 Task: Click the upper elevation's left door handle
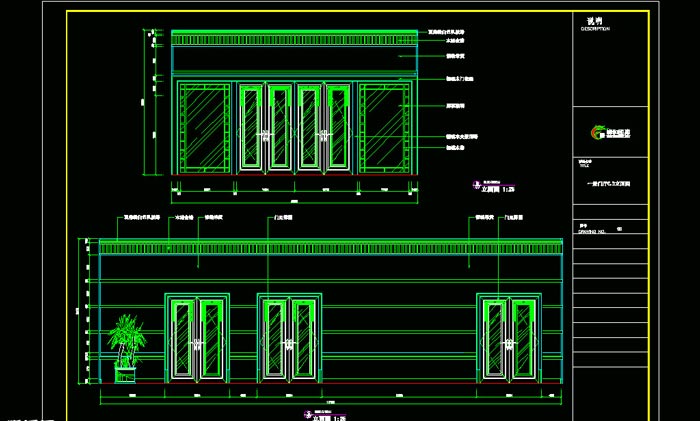[265, 133]
